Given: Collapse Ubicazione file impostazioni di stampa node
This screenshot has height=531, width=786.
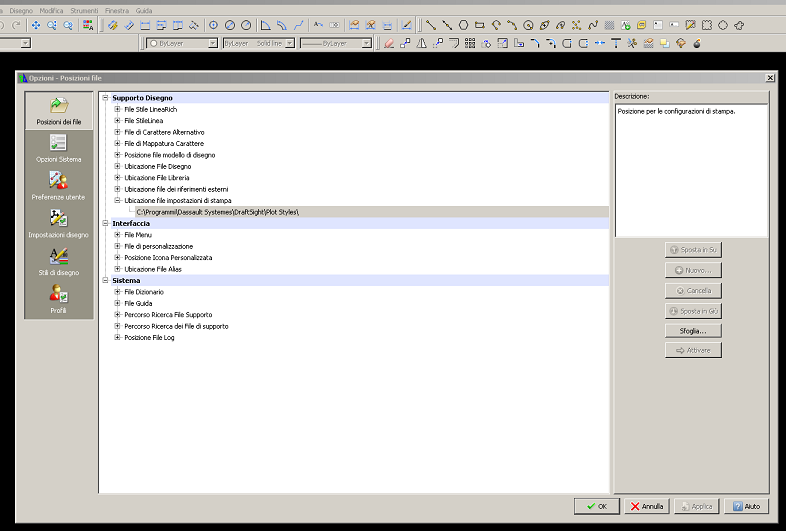Looking at the screenshot, I should click(x=117, y=201).
